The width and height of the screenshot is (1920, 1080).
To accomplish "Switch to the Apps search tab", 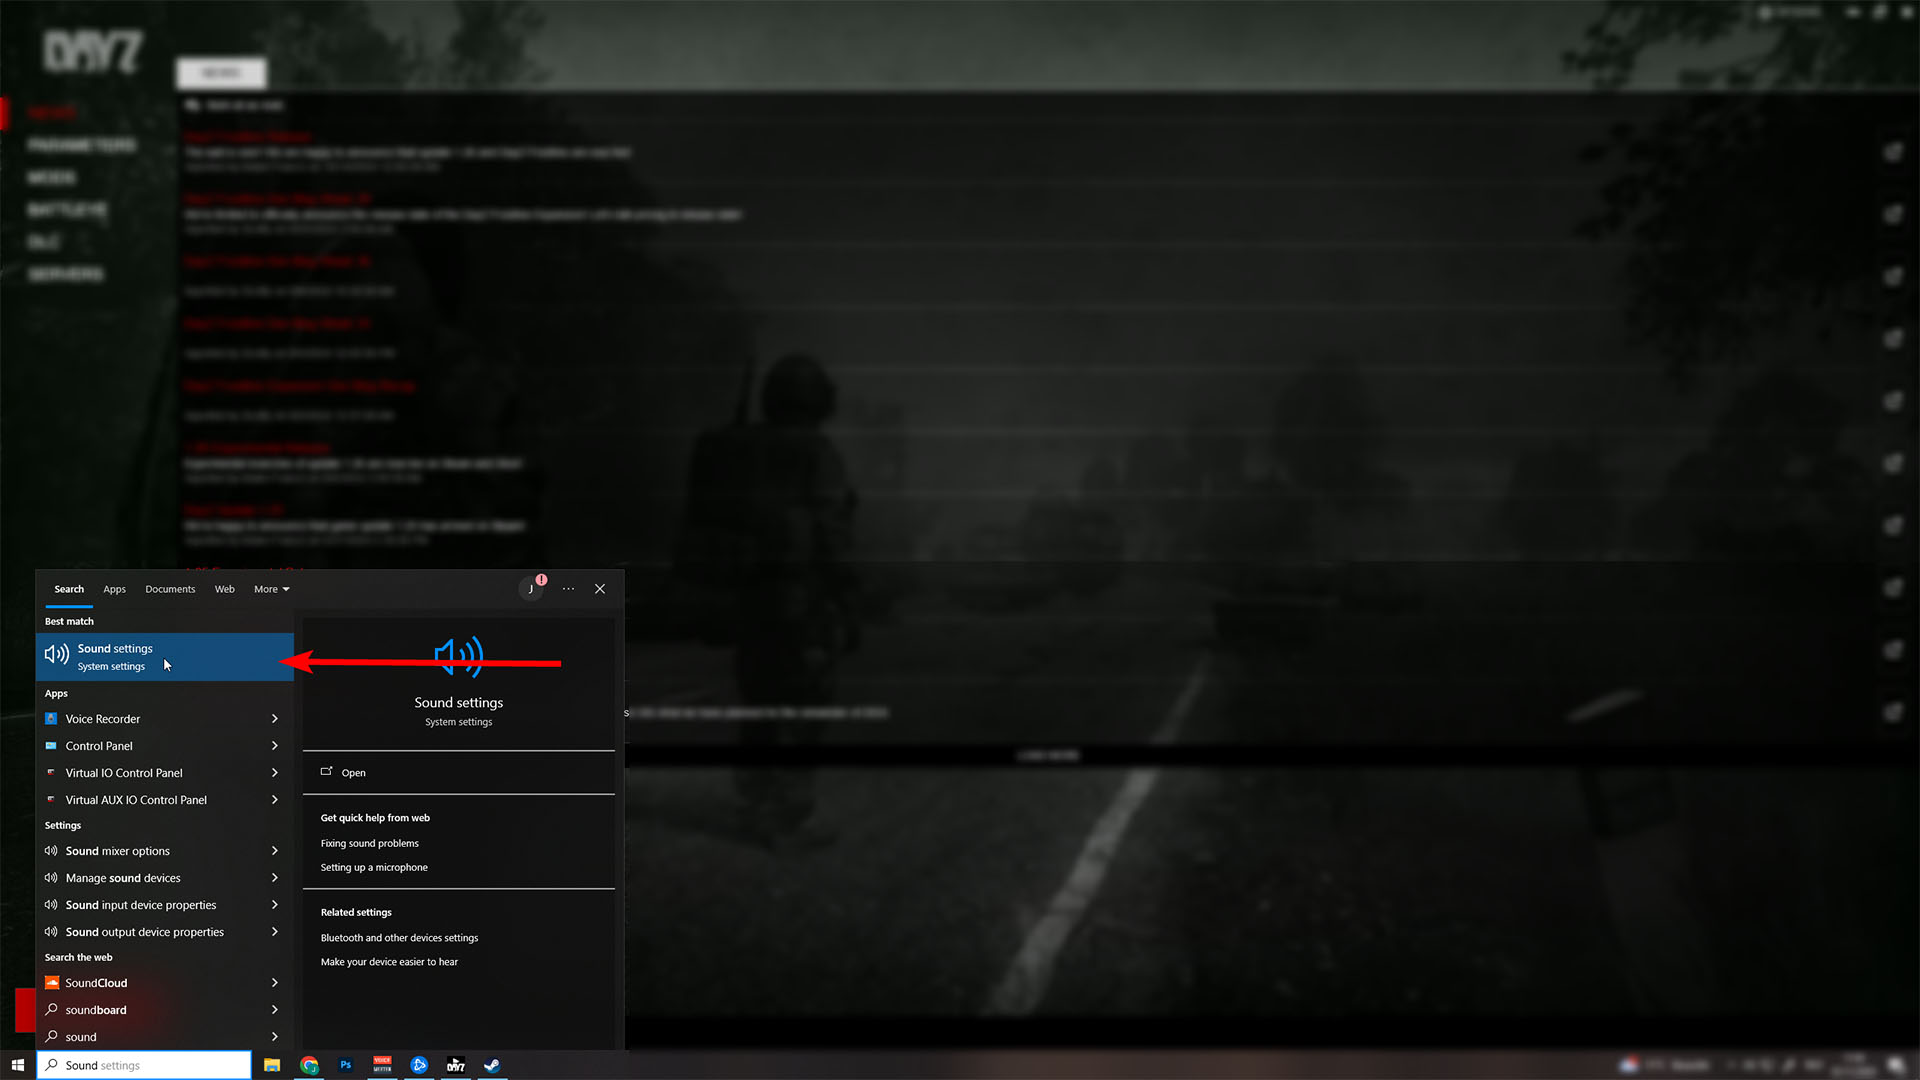I will 114,589.
